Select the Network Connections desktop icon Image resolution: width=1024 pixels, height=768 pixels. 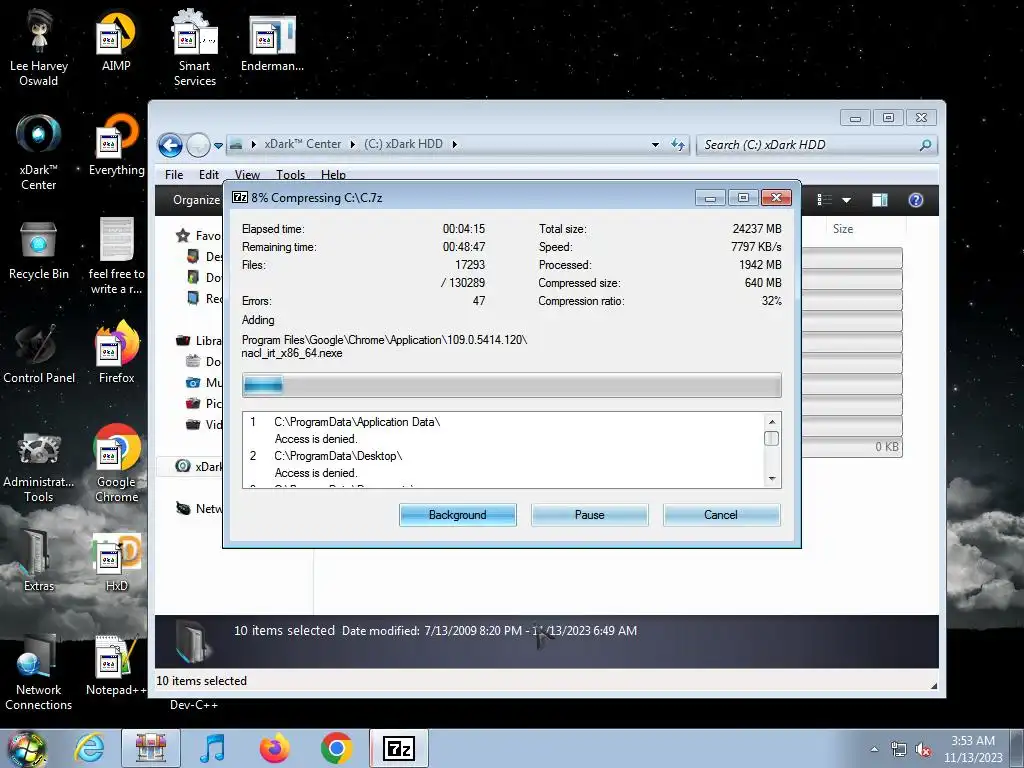(39, 673)
